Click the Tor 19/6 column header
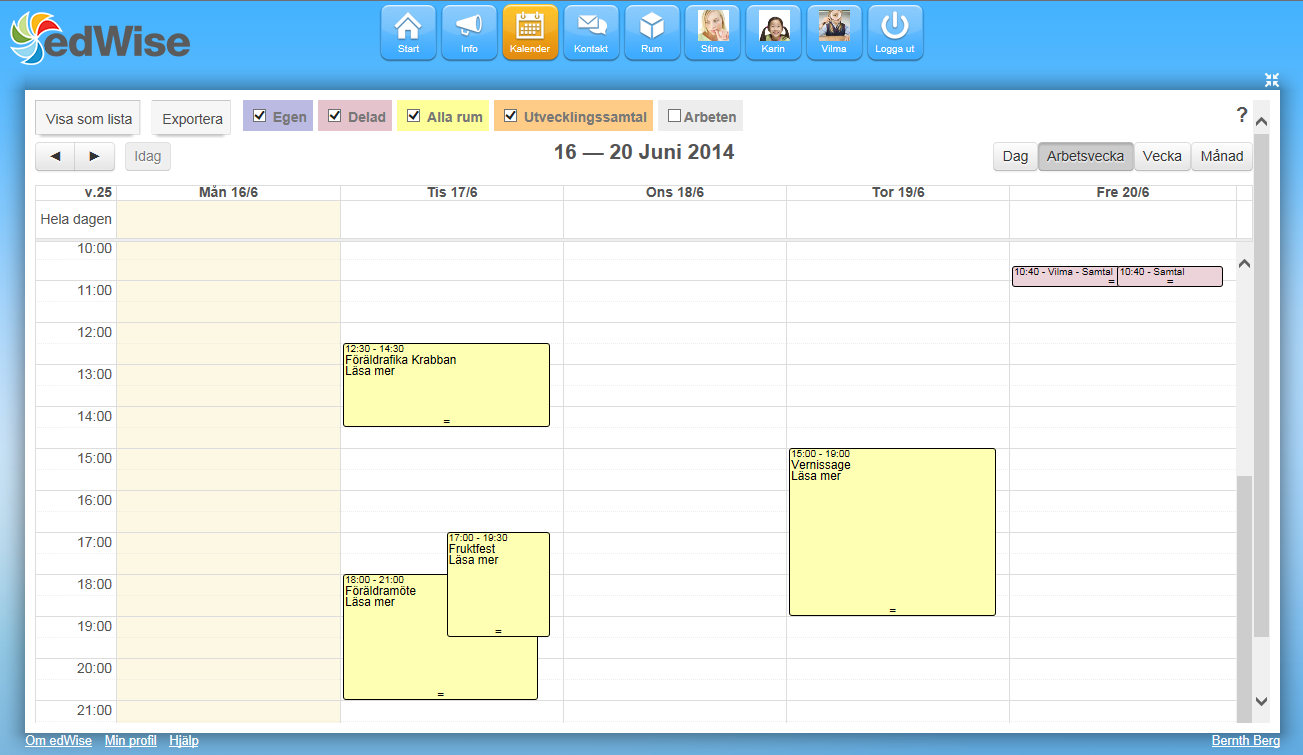 pyautogui.click(x=897, y=192)
